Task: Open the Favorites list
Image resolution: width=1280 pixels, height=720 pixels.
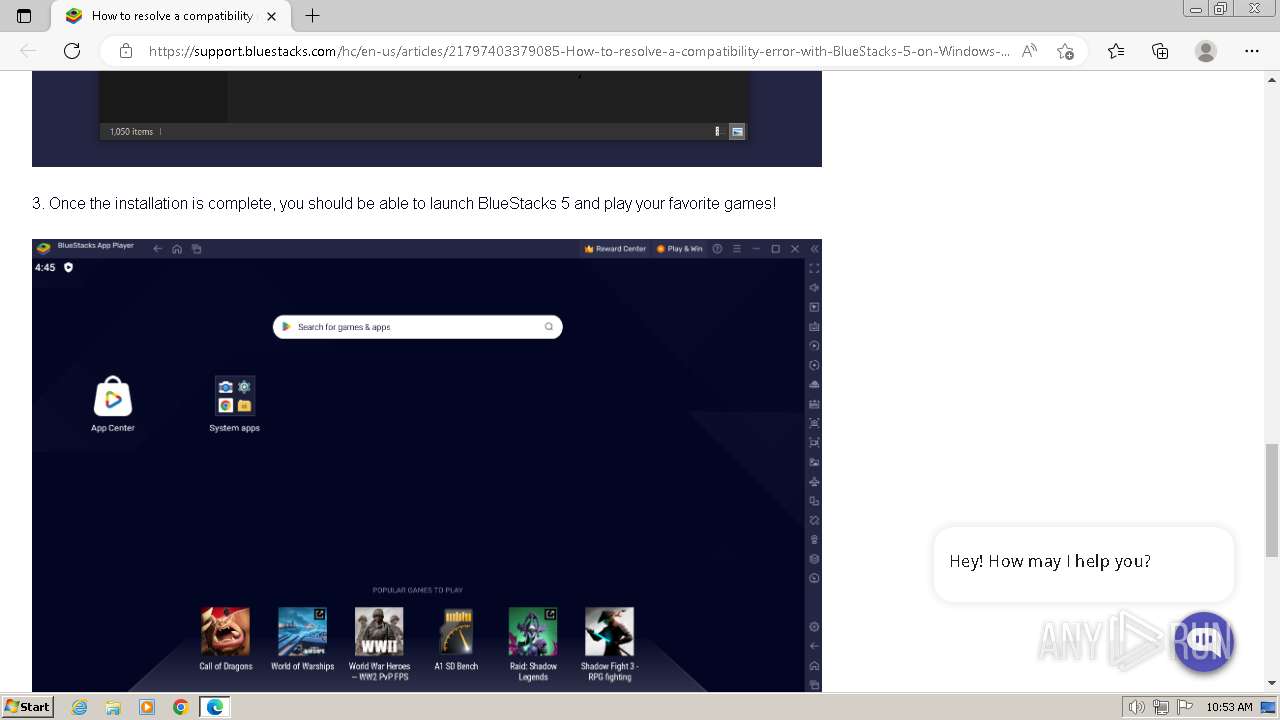Action: (x=1116, y=51)
